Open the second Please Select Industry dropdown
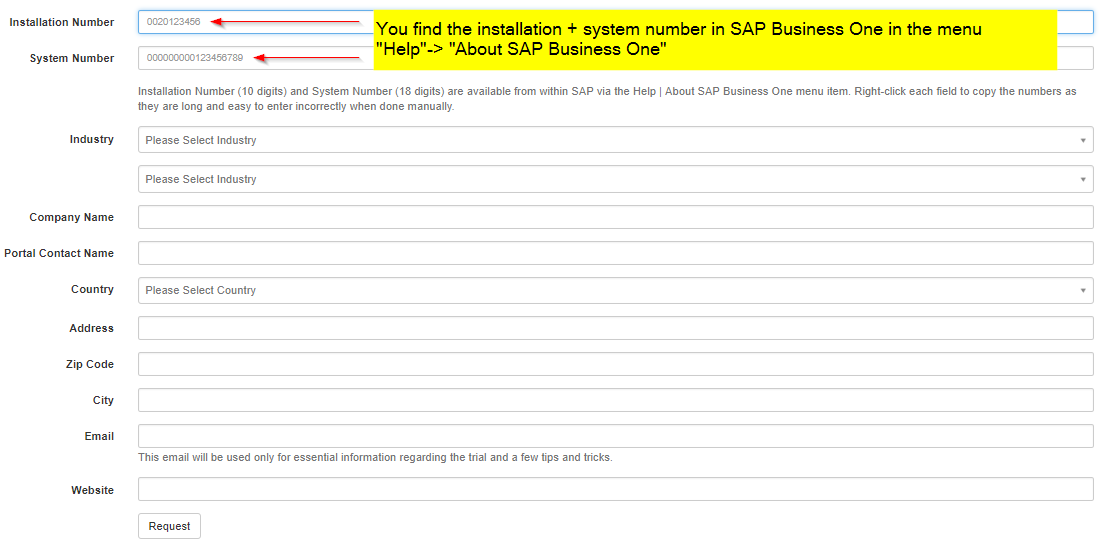The image size is (1099, 549). tap(615, 179)
